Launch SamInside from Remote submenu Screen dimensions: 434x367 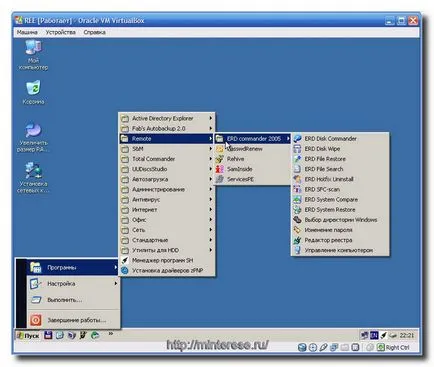click(253, 169)
